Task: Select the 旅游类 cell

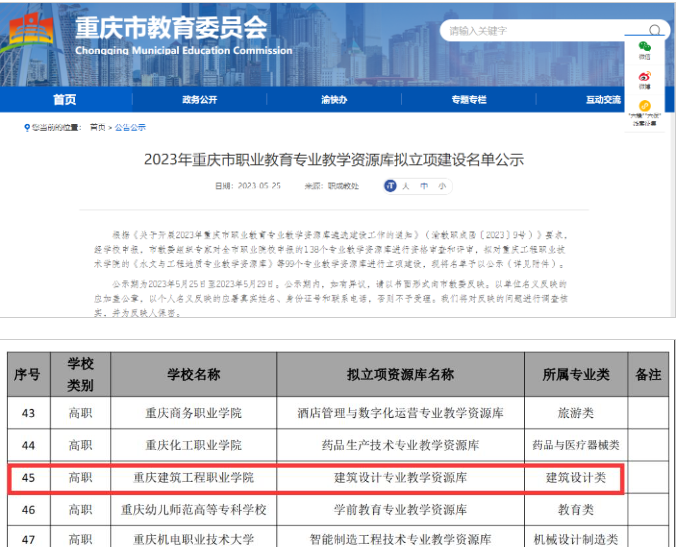Action: [576, 413]
